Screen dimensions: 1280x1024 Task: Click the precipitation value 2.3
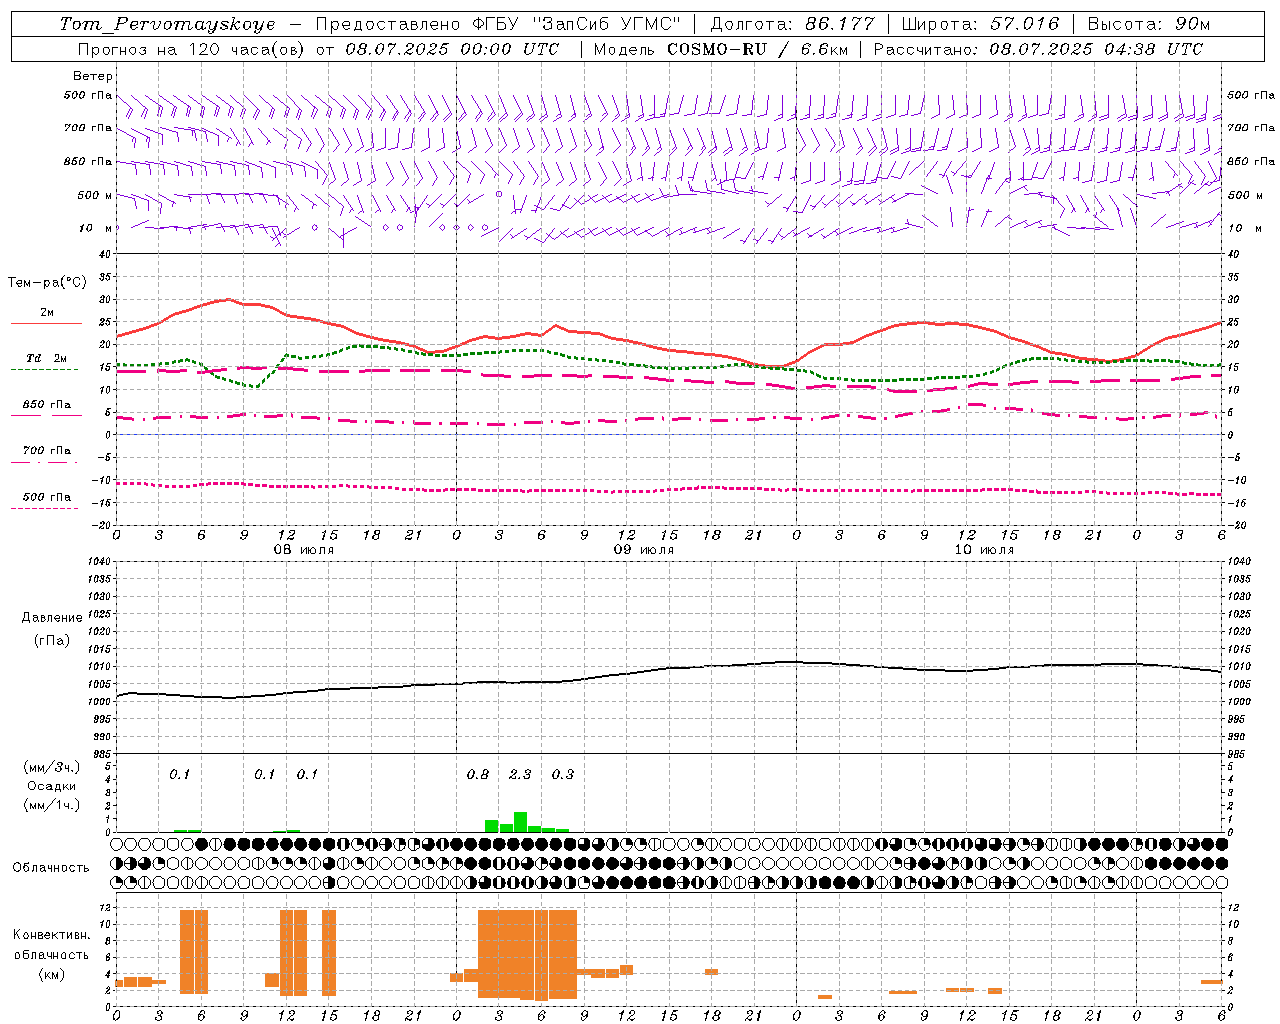tap(520, 774)
